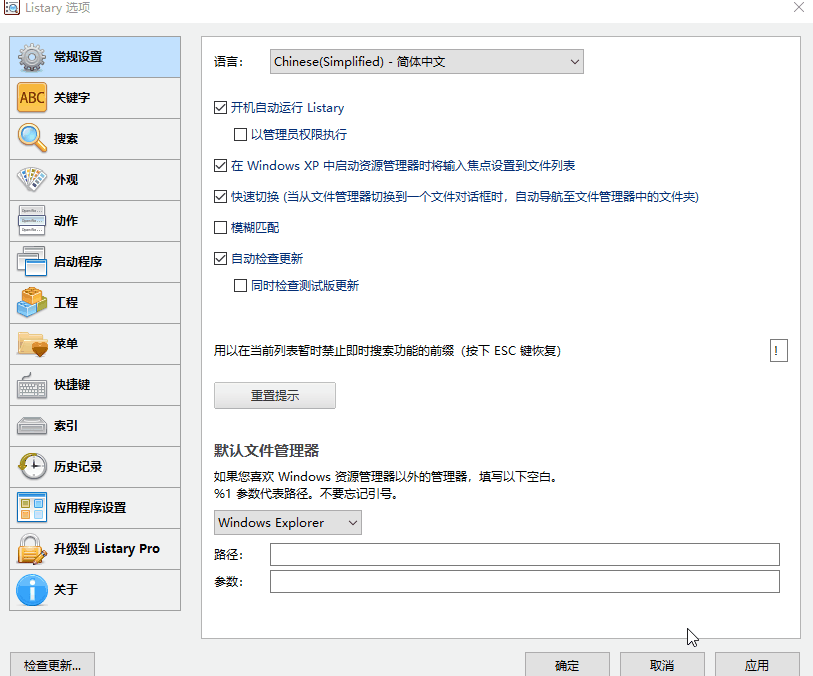The width and height of the screenshot is (813, 676).
Task: Switch to the 搜索 tab
Action: point(95,139)
